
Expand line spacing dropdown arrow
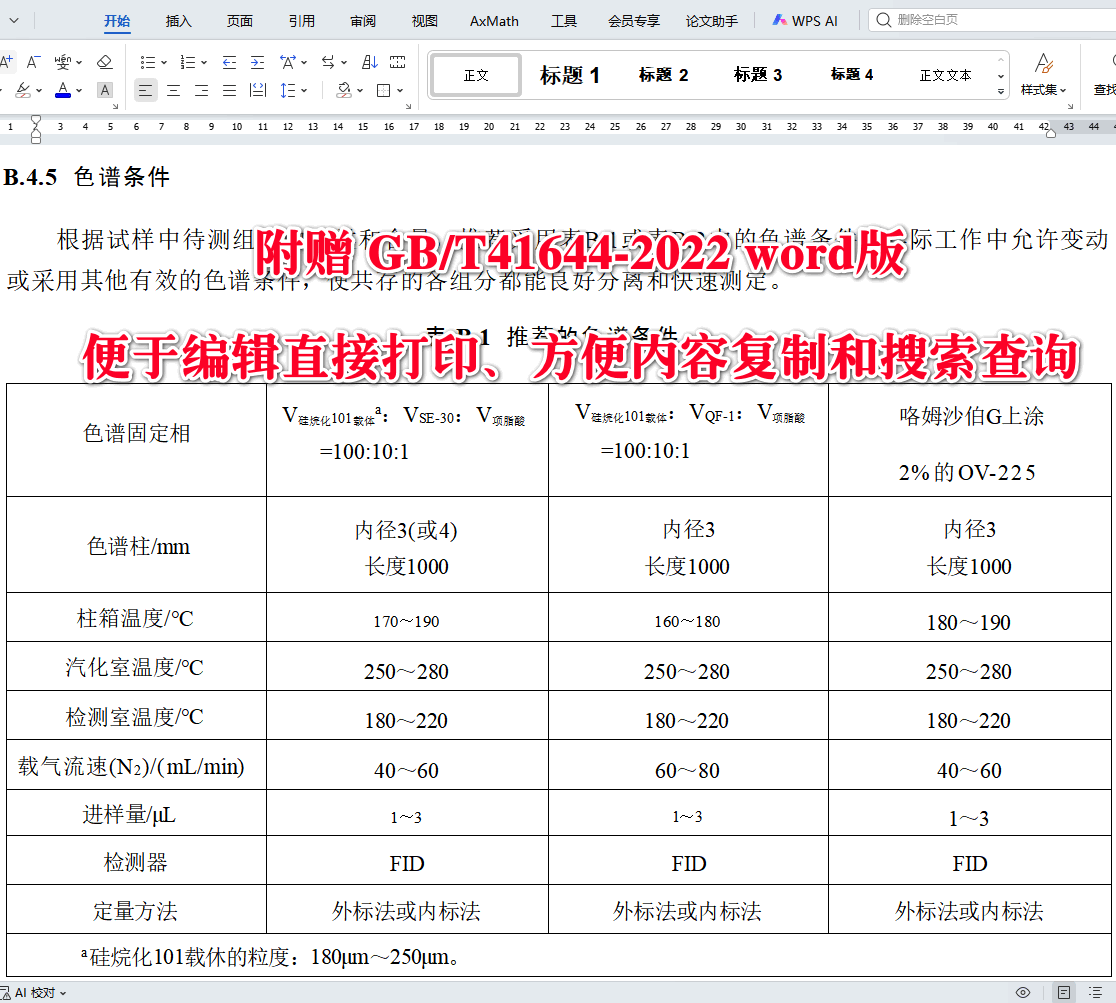point(304,90)
